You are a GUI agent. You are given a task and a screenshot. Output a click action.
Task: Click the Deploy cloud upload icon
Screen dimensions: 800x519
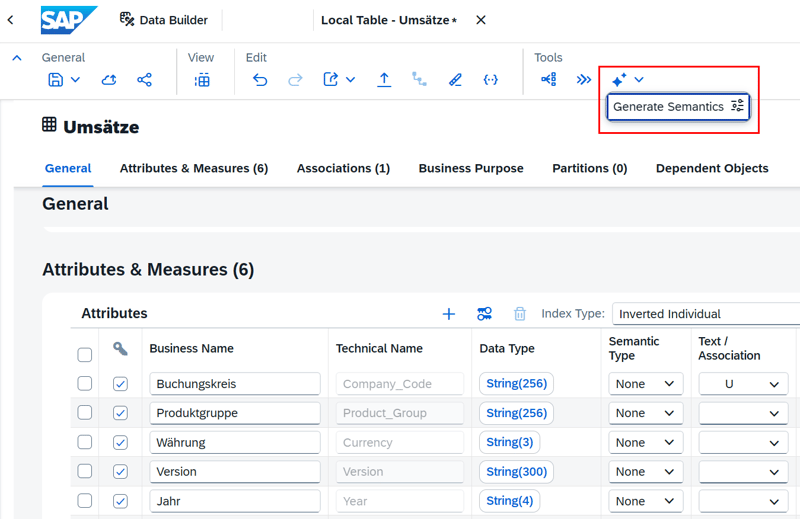[109, 80]
